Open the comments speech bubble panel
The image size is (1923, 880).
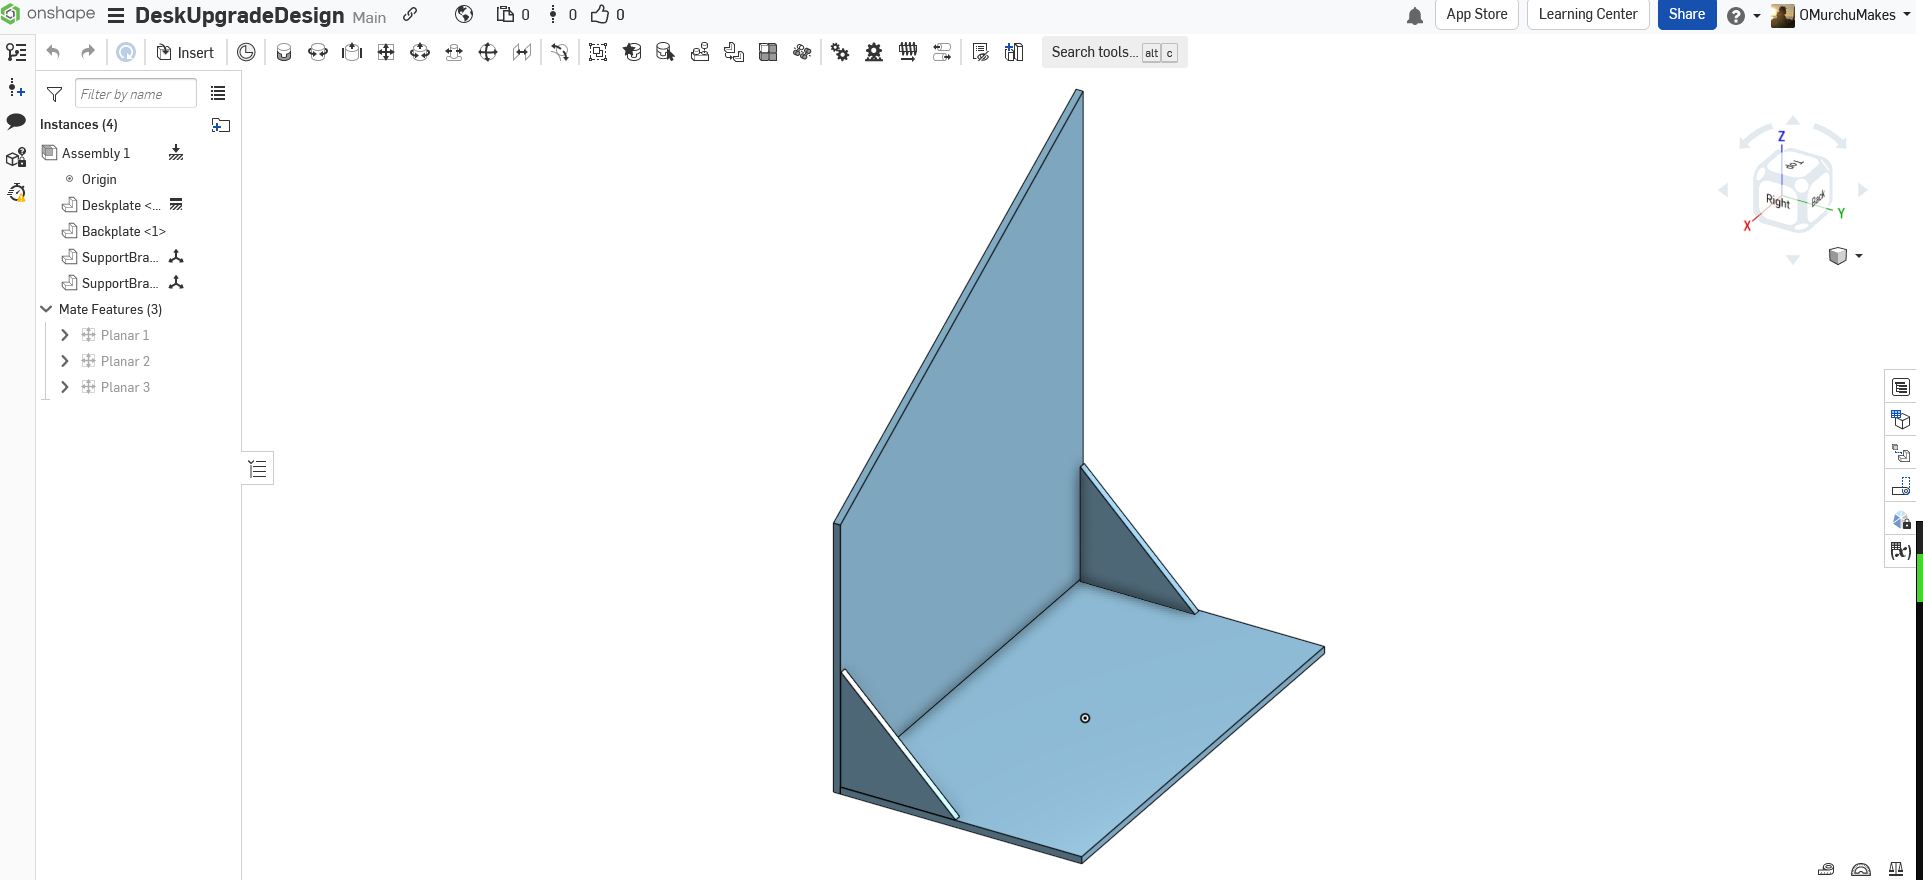pyautogui.click(x=16, y=122)
